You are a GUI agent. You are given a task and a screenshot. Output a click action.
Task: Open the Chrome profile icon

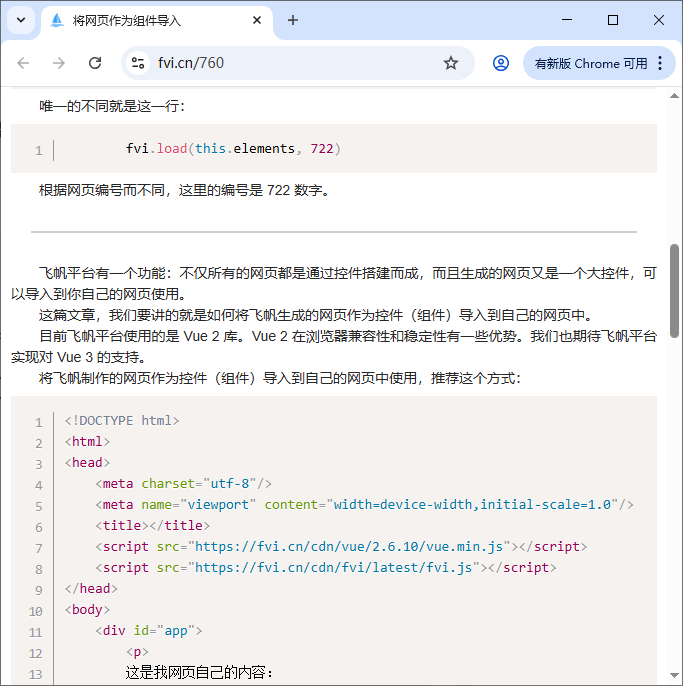(501, 63)
